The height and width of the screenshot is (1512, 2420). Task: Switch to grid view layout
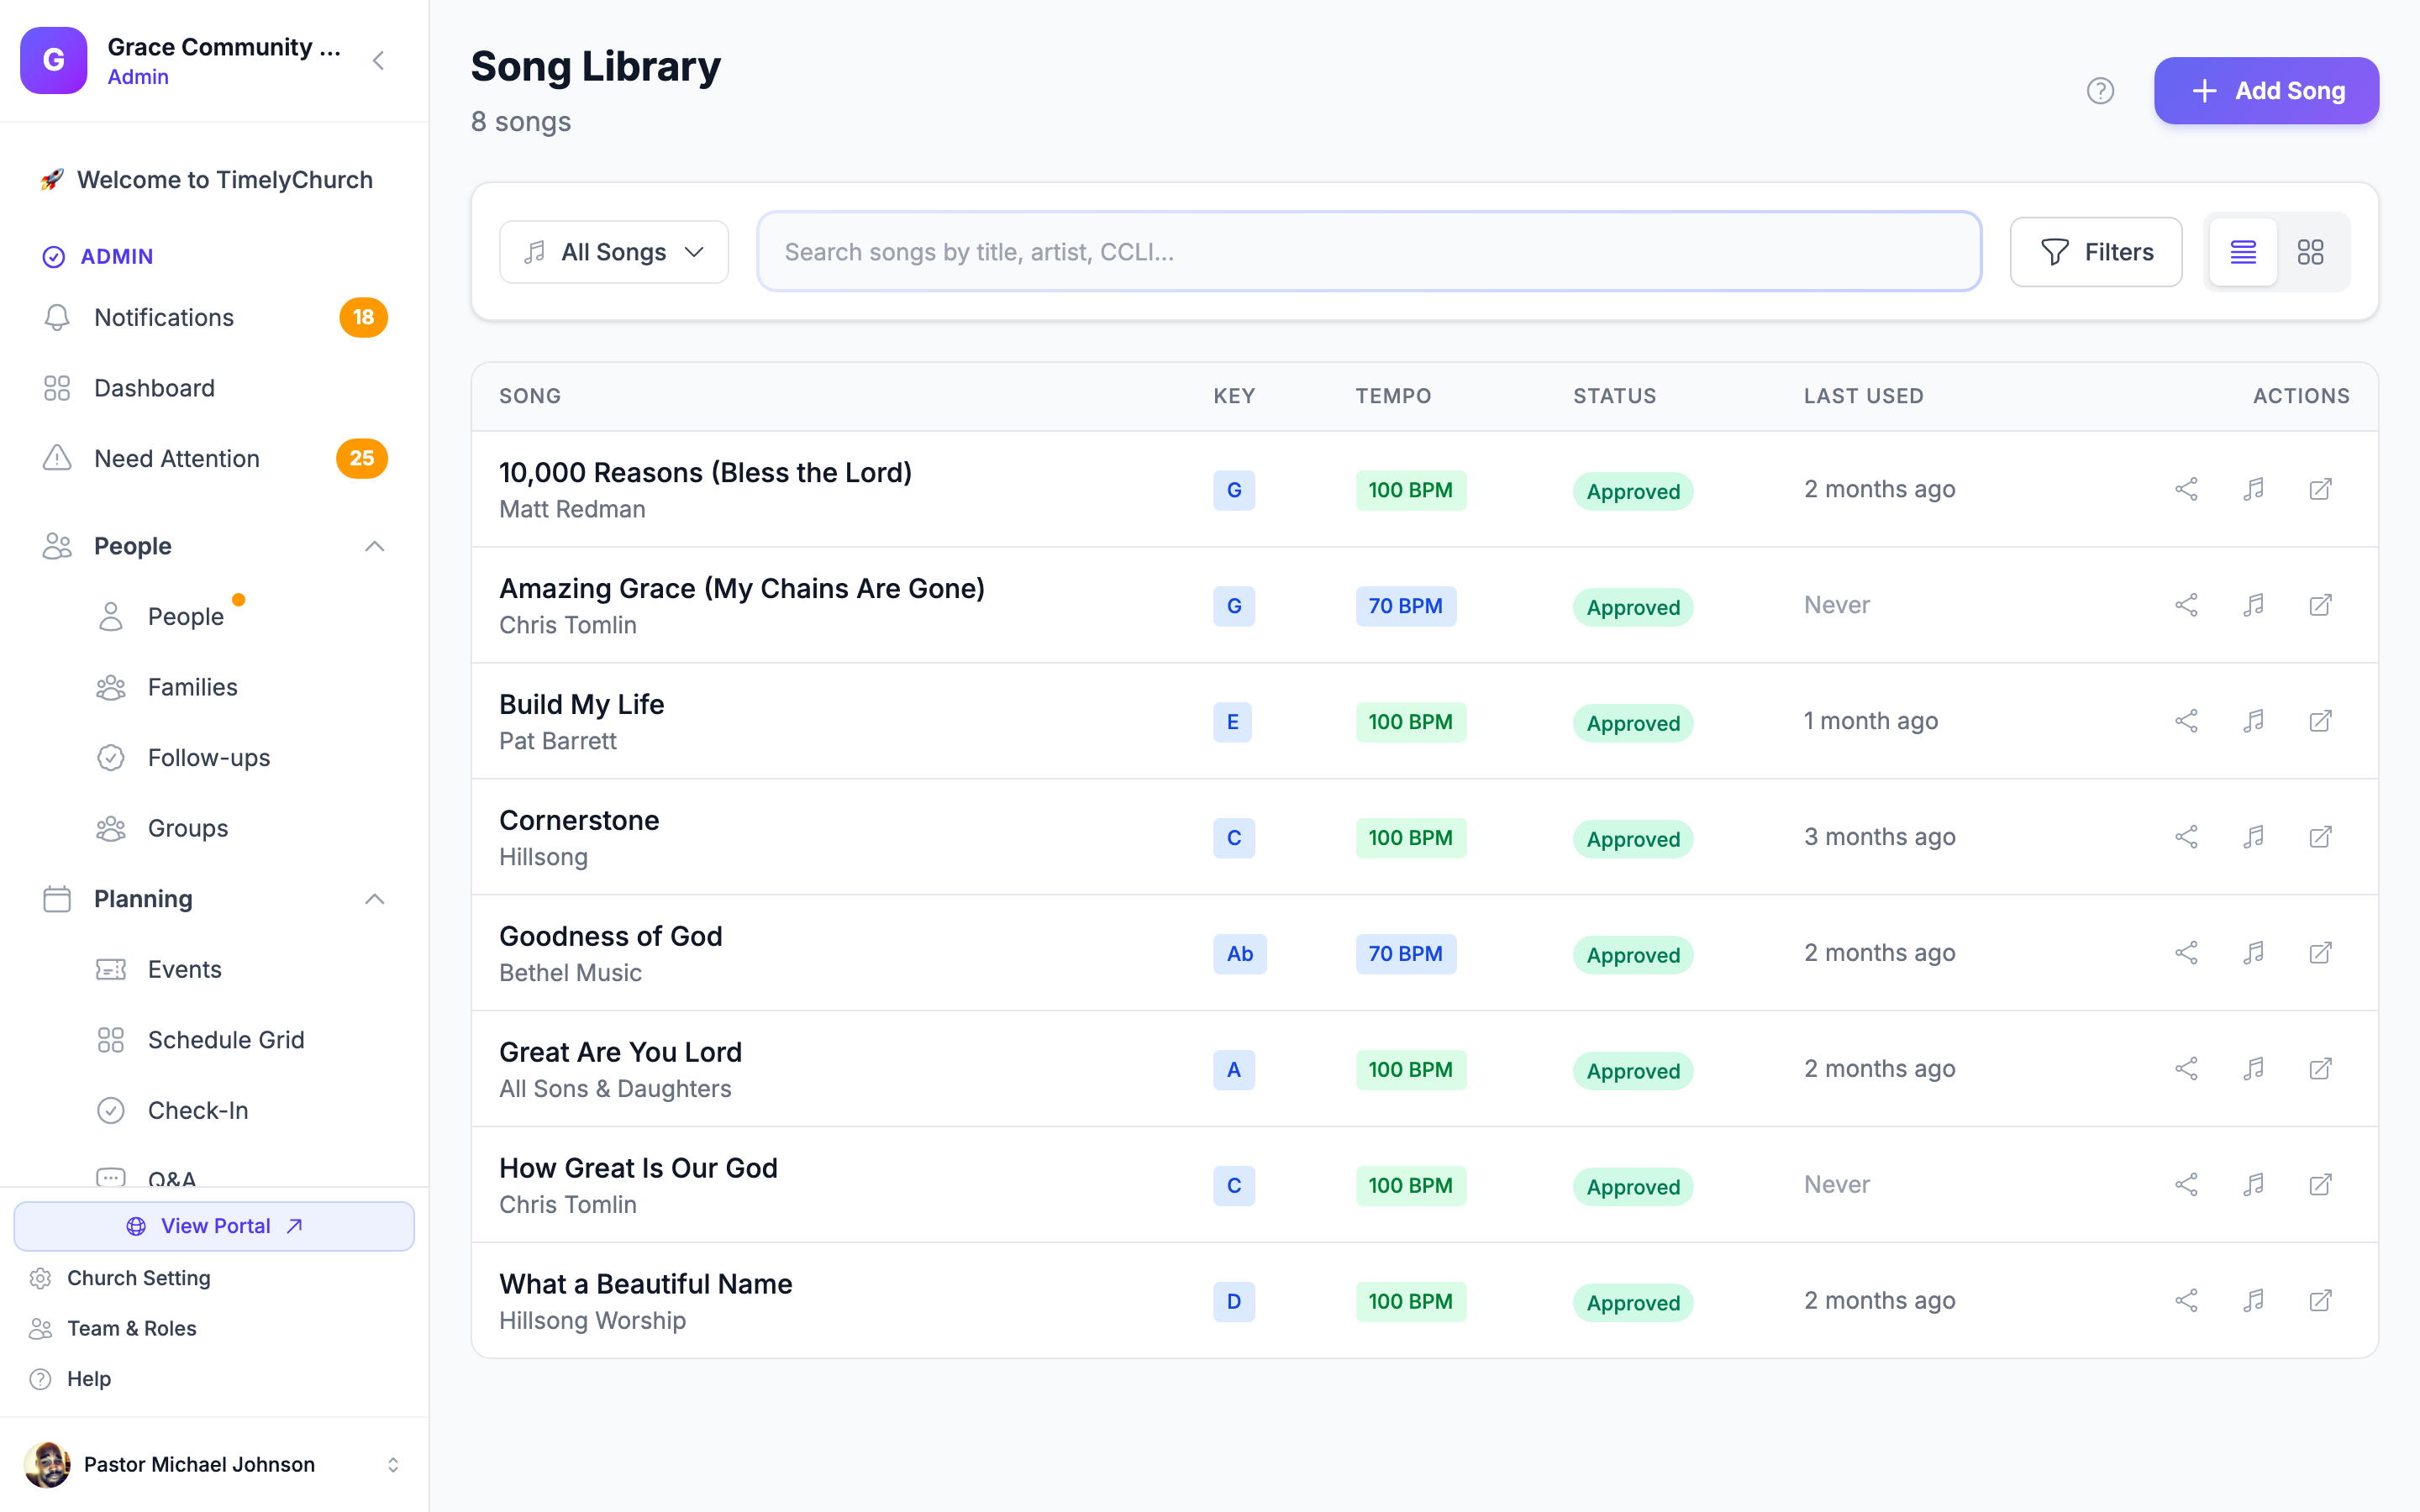coord(2310,252)
